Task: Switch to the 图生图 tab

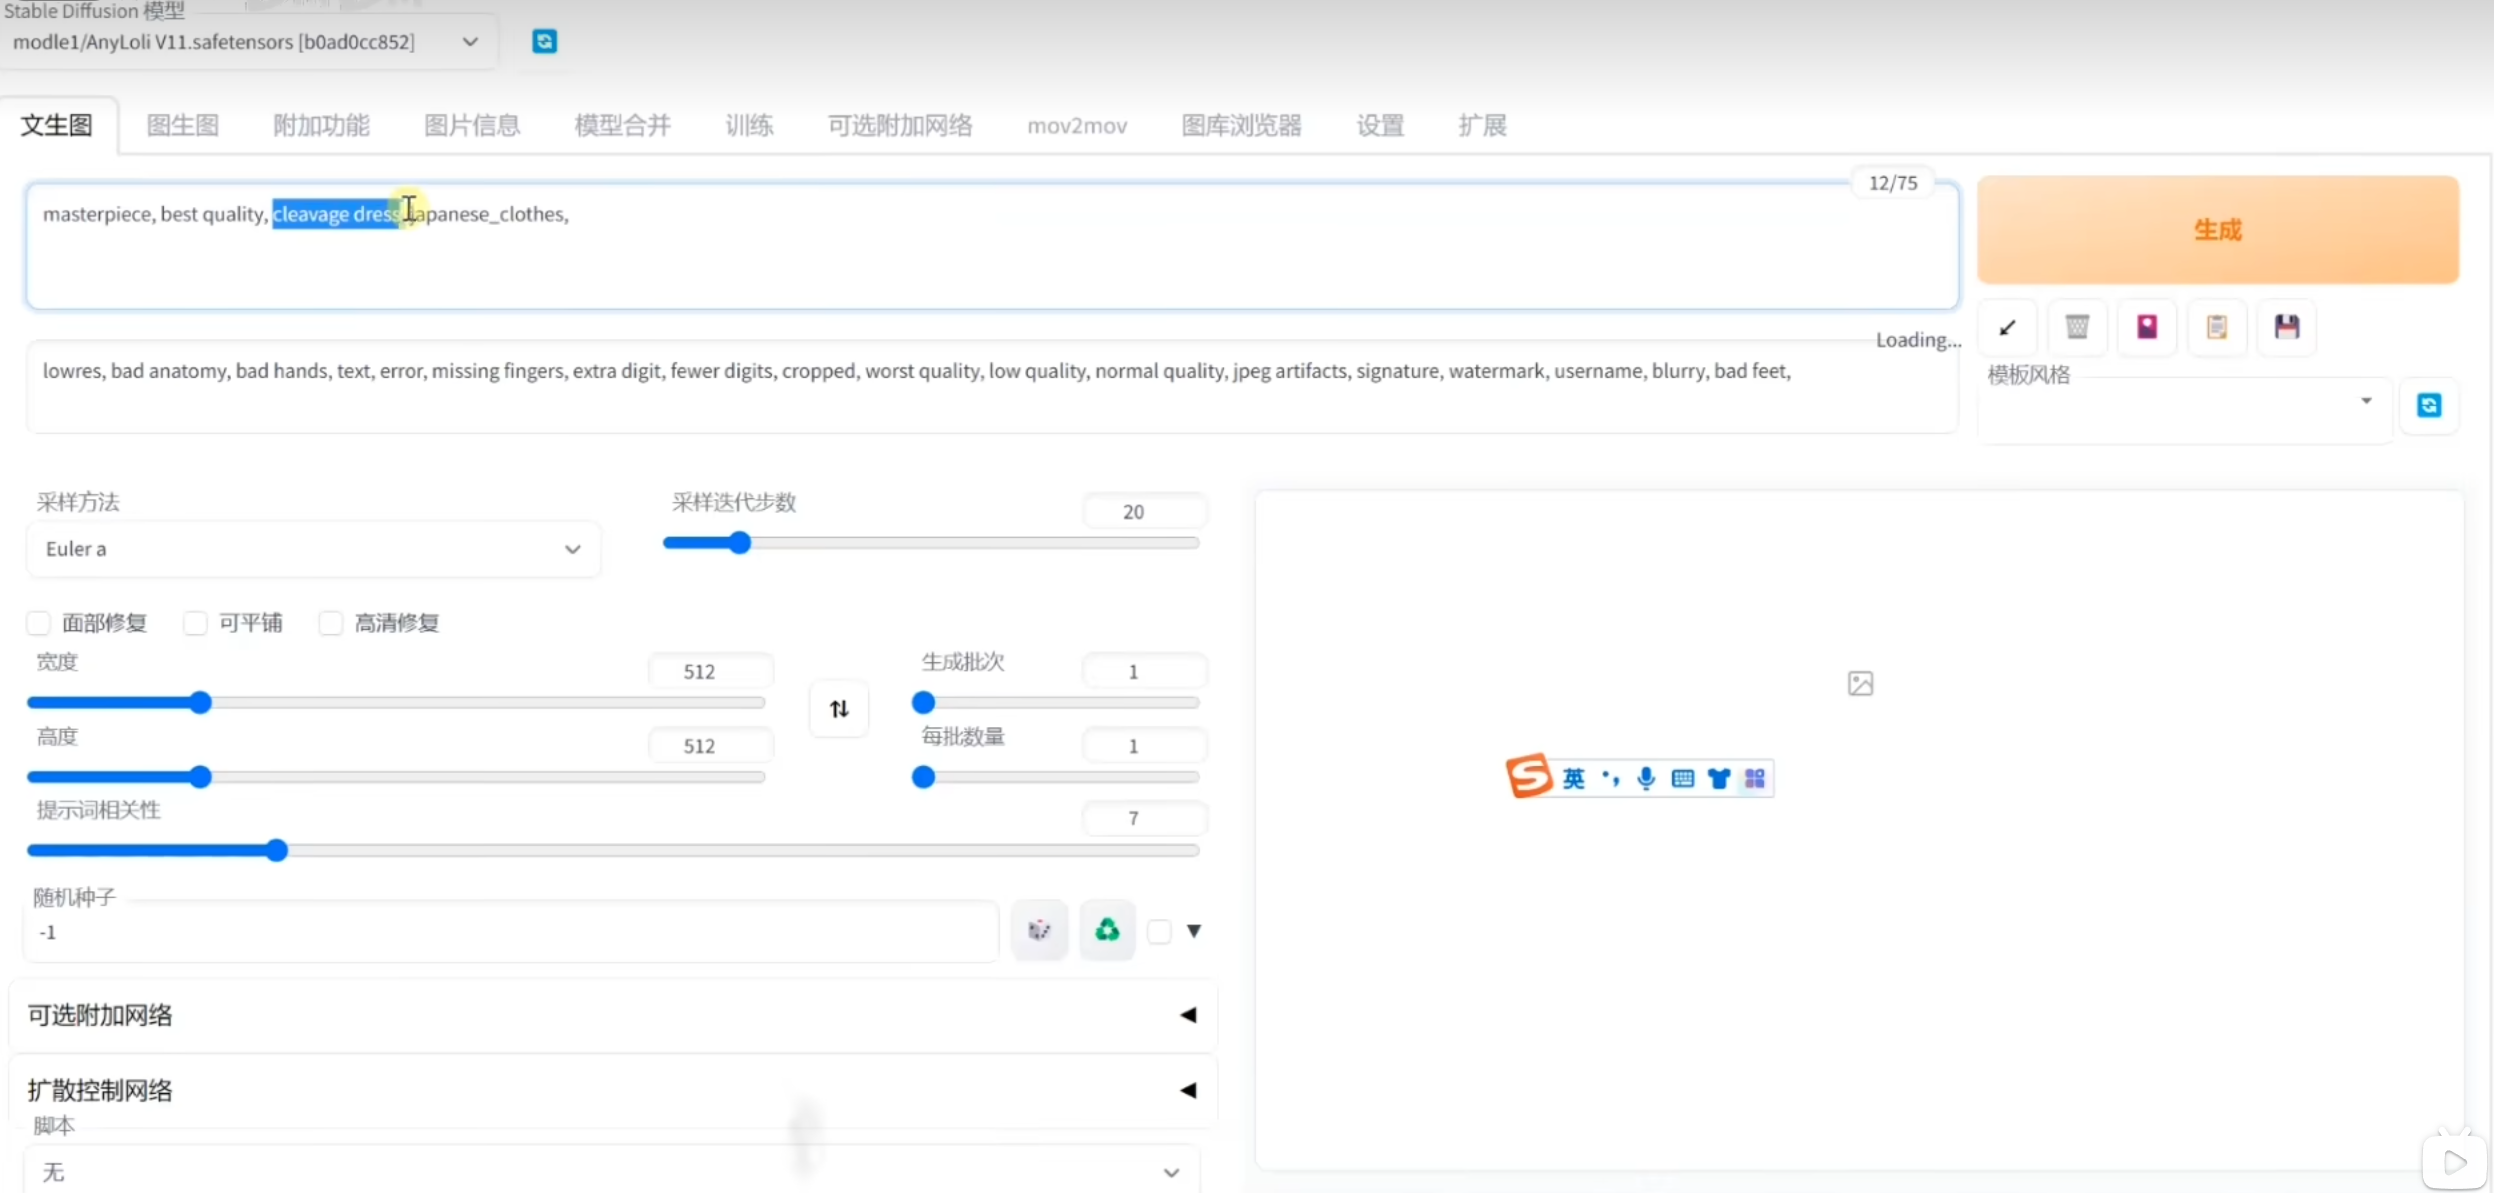Action: pyautogui.click(x=182, y=126)
